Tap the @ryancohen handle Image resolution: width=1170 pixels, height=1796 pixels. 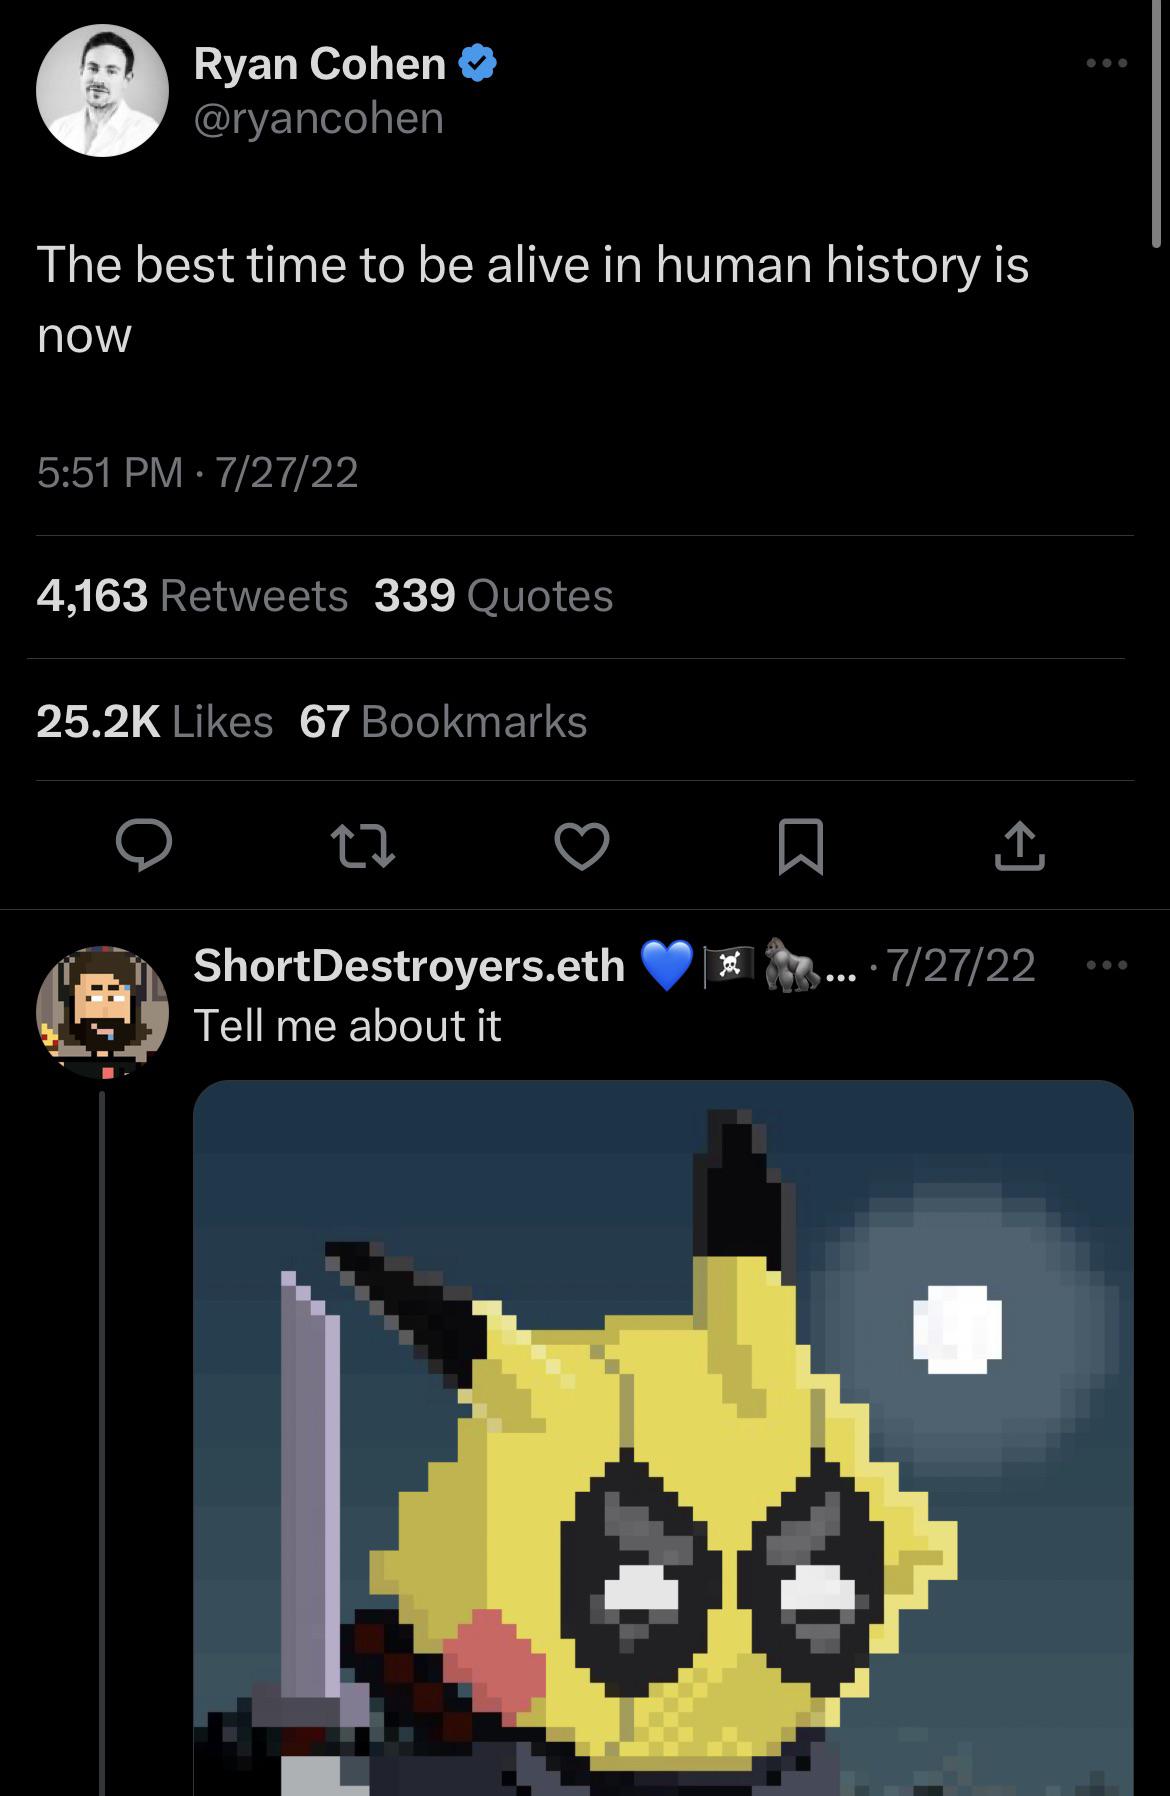tap(318, 118)
